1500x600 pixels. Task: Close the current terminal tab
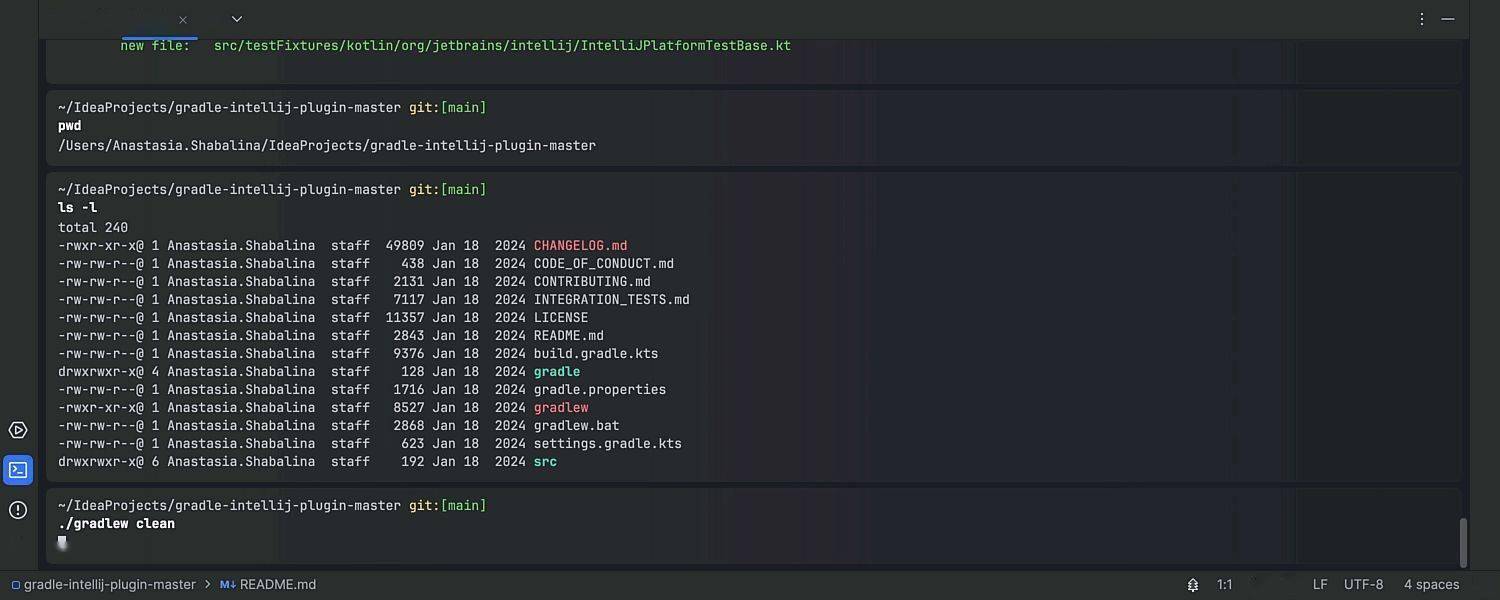tap(183, 18)
